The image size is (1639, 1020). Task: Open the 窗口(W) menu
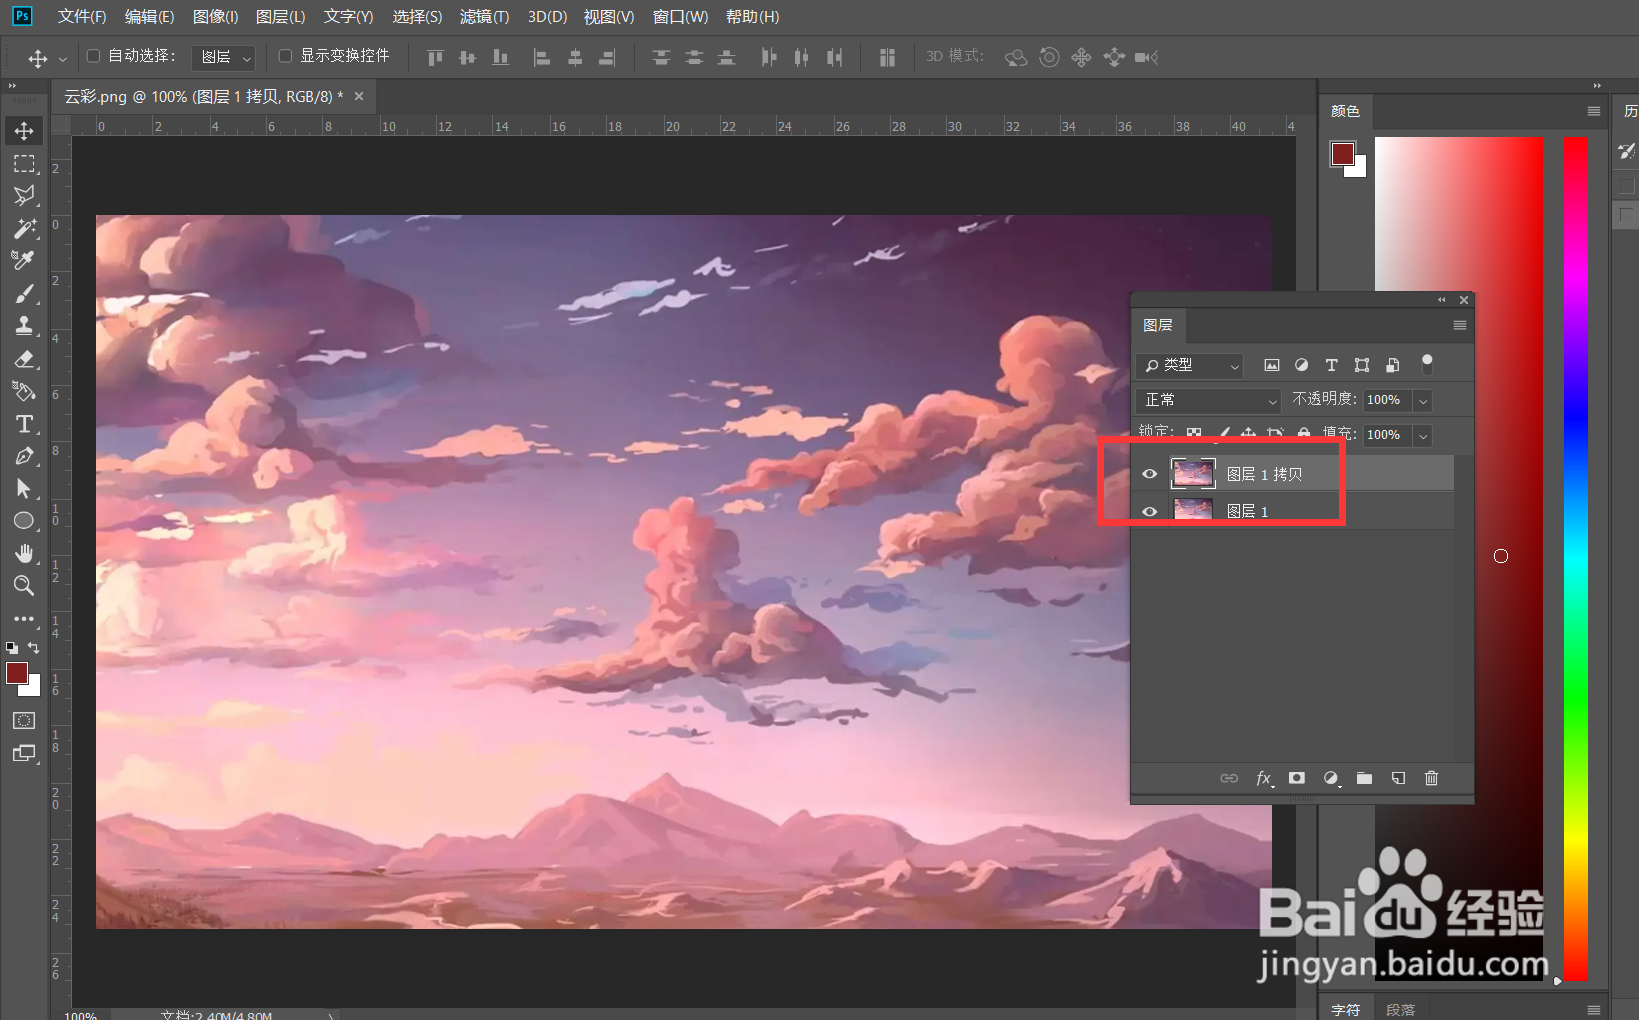coord(680,17)
